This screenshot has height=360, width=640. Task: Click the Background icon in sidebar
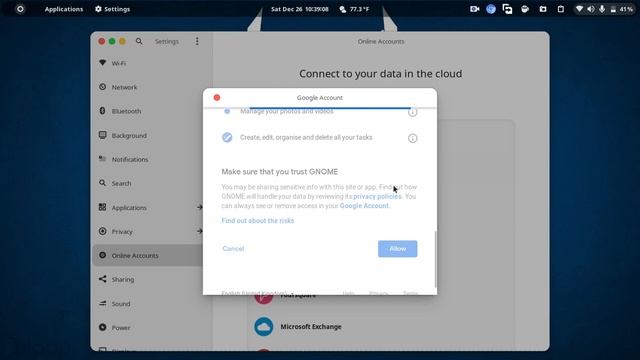pyautogui.click(x=102, y=135)
